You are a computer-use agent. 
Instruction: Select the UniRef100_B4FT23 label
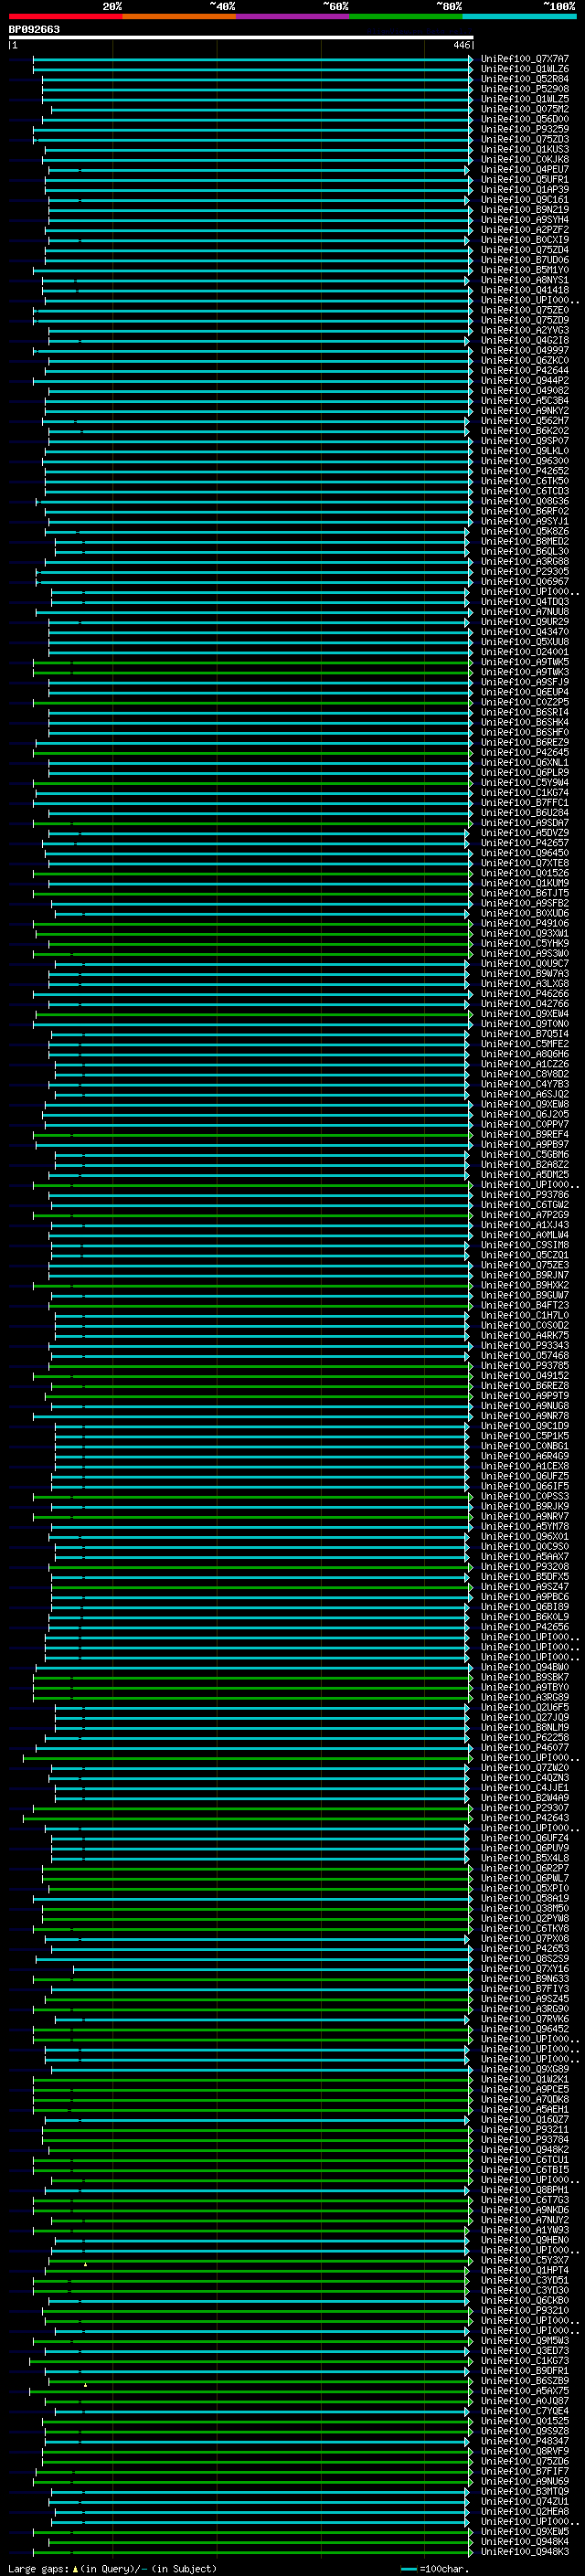click(524, 1305)
